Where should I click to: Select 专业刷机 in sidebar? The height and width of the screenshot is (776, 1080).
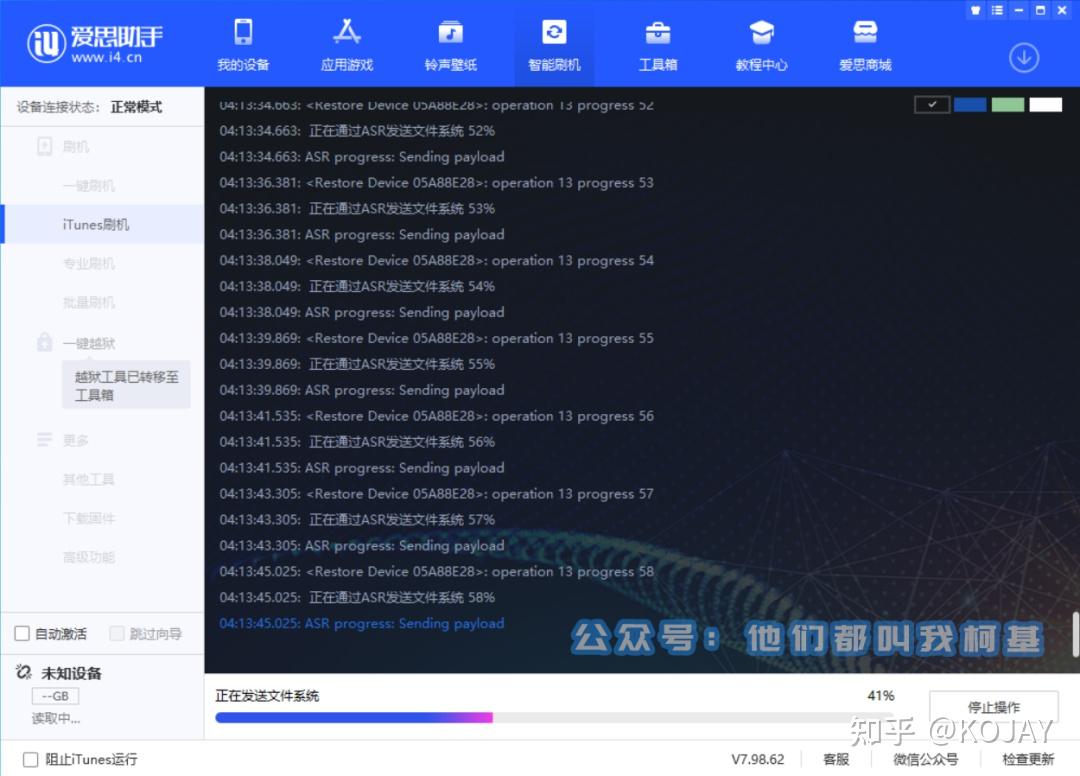pos(89,264)
